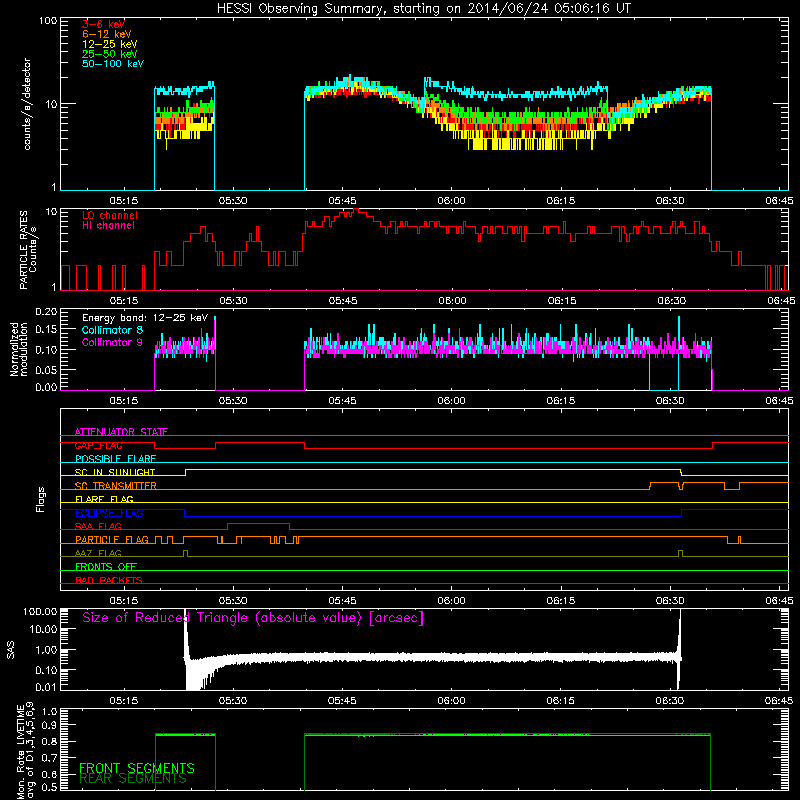Select the yellow 12-25 keV count-rate legend entry
Image resolution: width=800 pixels, height=800 pixels.
[109, 44]
